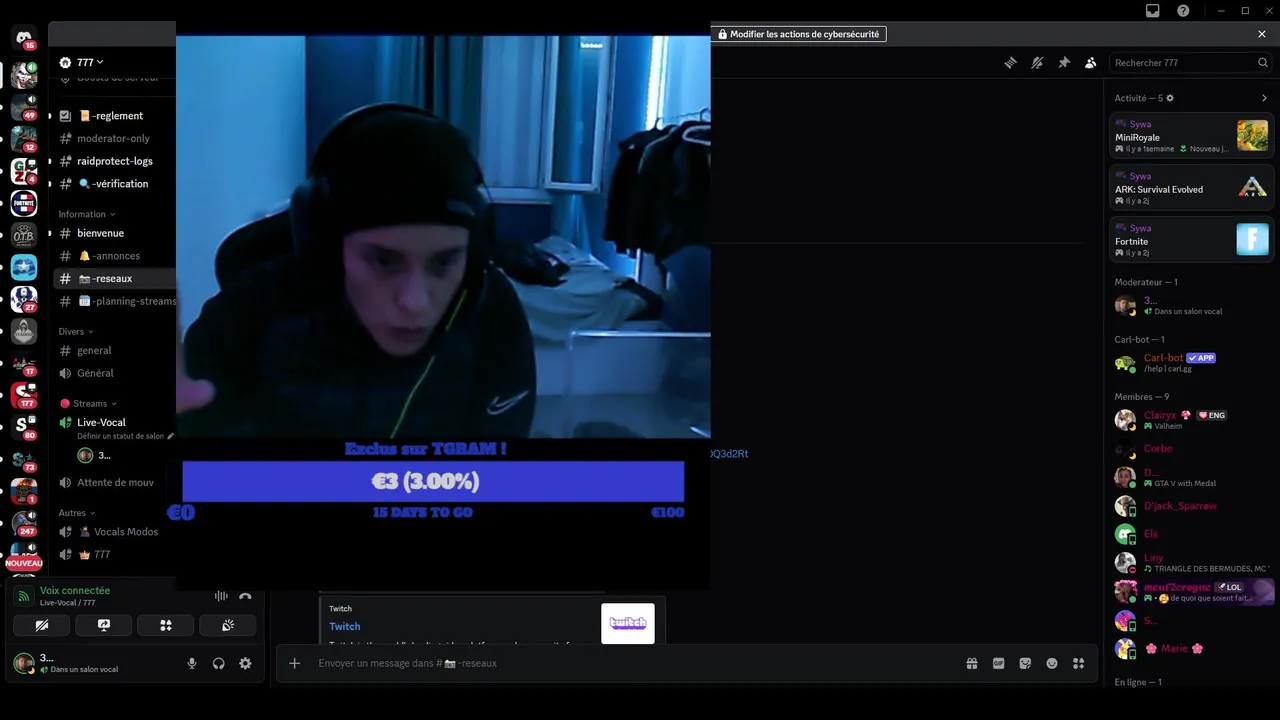Click Modifier les actions de cybersécurité
This screenshot has height=720, width=1280.
tap(798, 34)
